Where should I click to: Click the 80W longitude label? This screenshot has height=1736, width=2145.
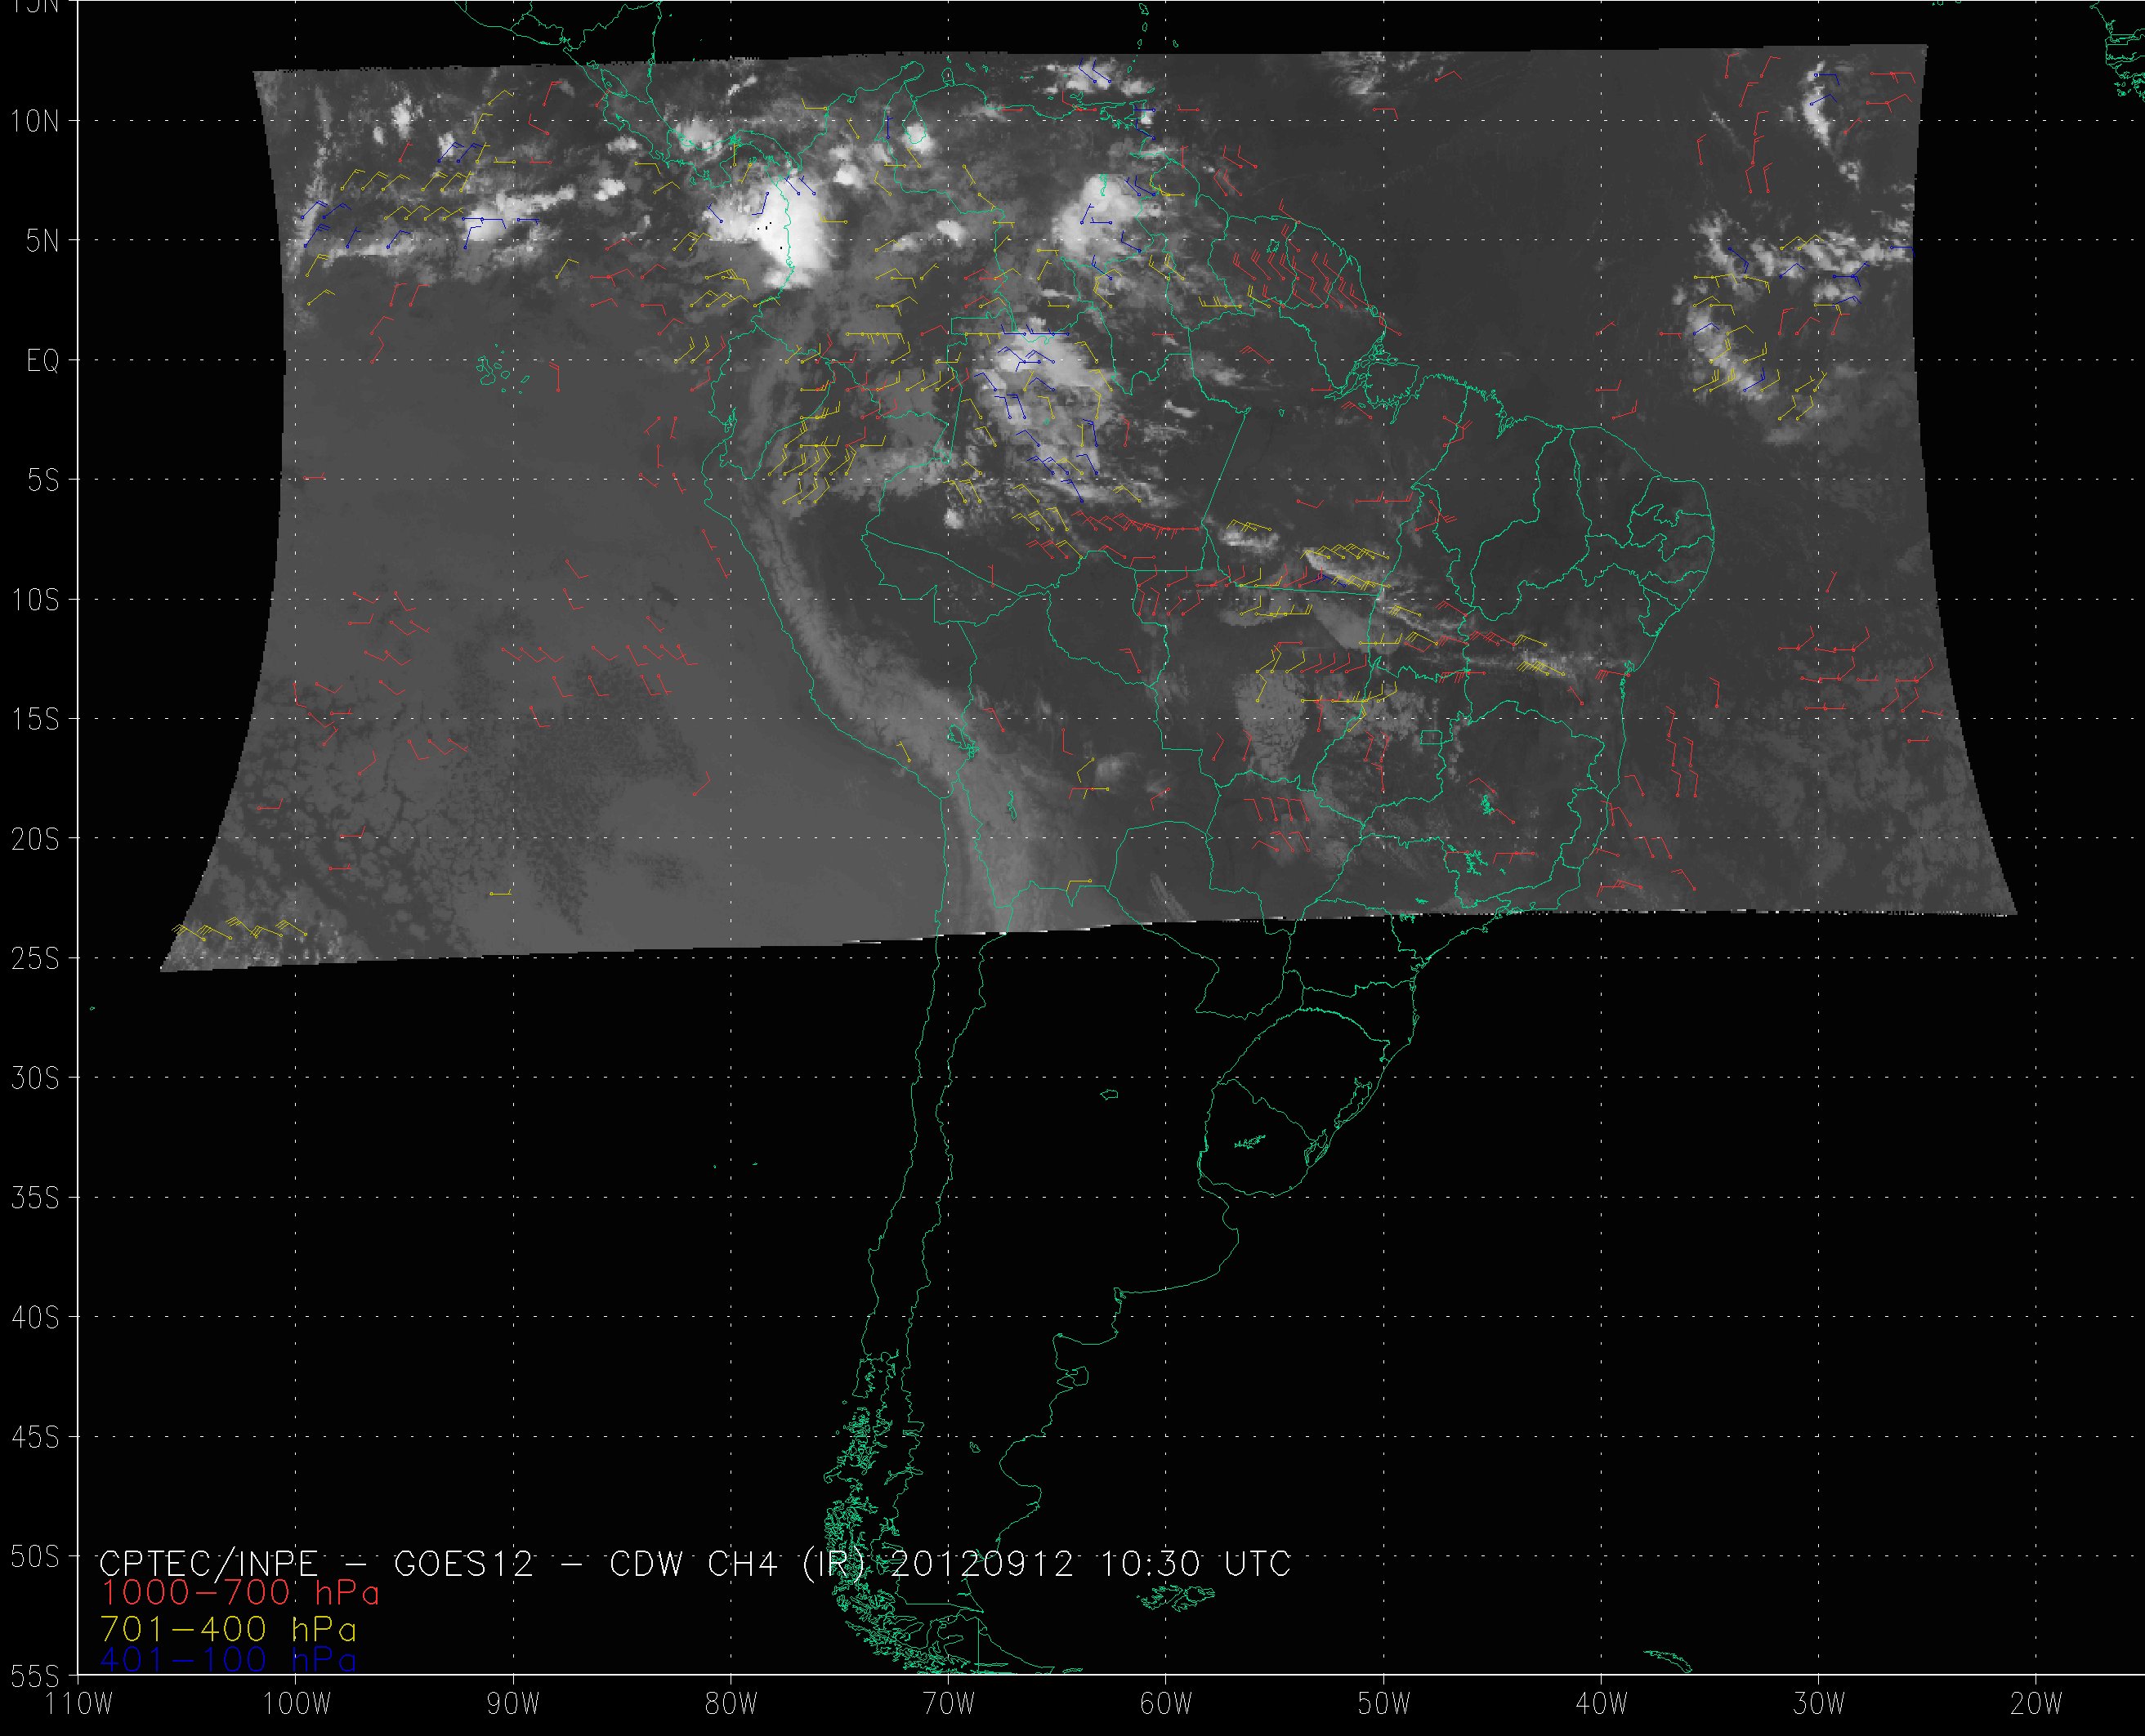pyautogui.click(x=731, y=1704)
